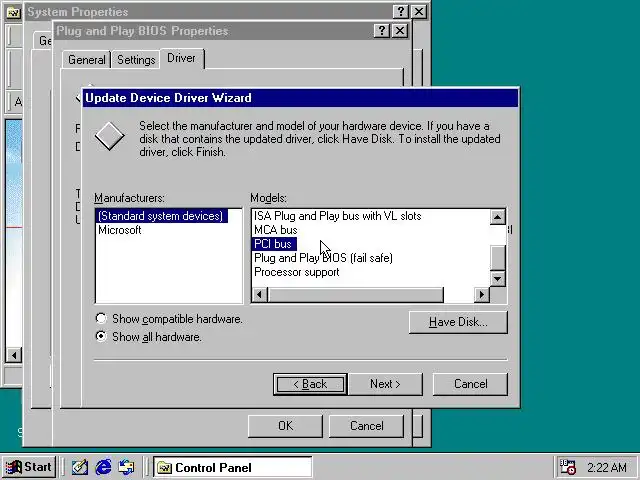Click Models vertical scrollbar thumb
The height and width of the screenshot is (480, 640).
click(498, 258)
